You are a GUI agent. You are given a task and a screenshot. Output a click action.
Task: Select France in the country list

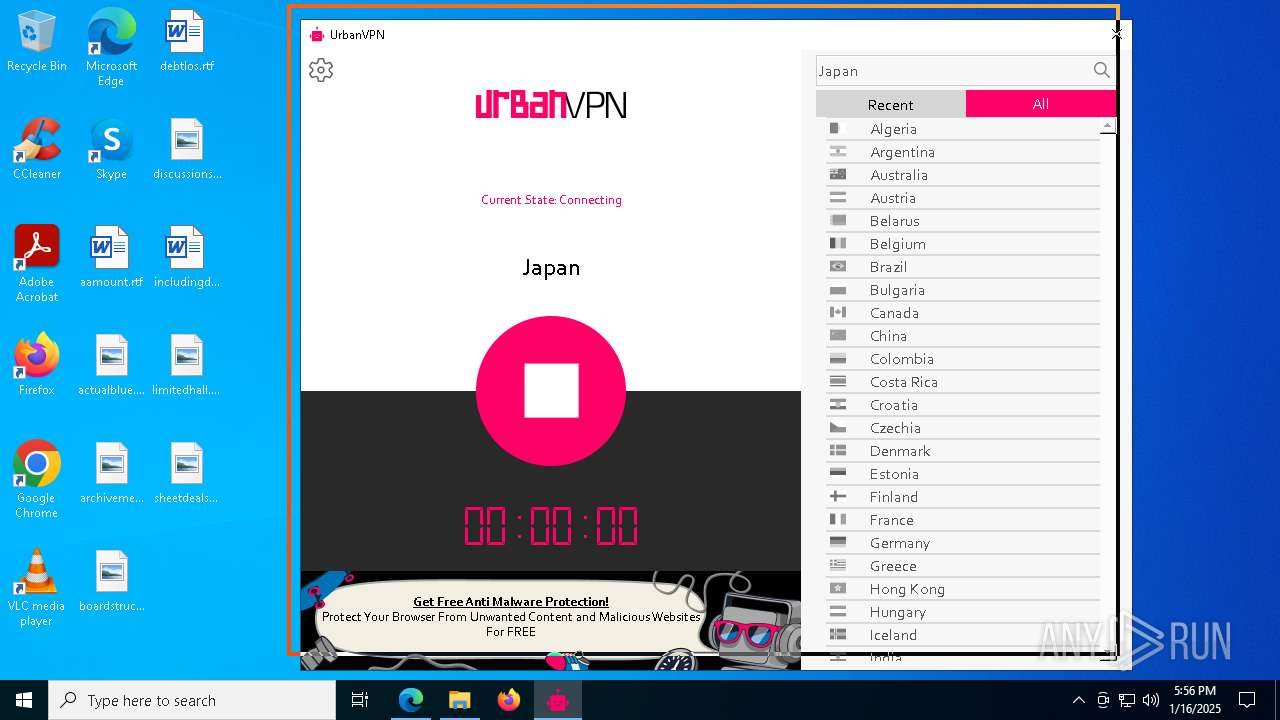963,520
